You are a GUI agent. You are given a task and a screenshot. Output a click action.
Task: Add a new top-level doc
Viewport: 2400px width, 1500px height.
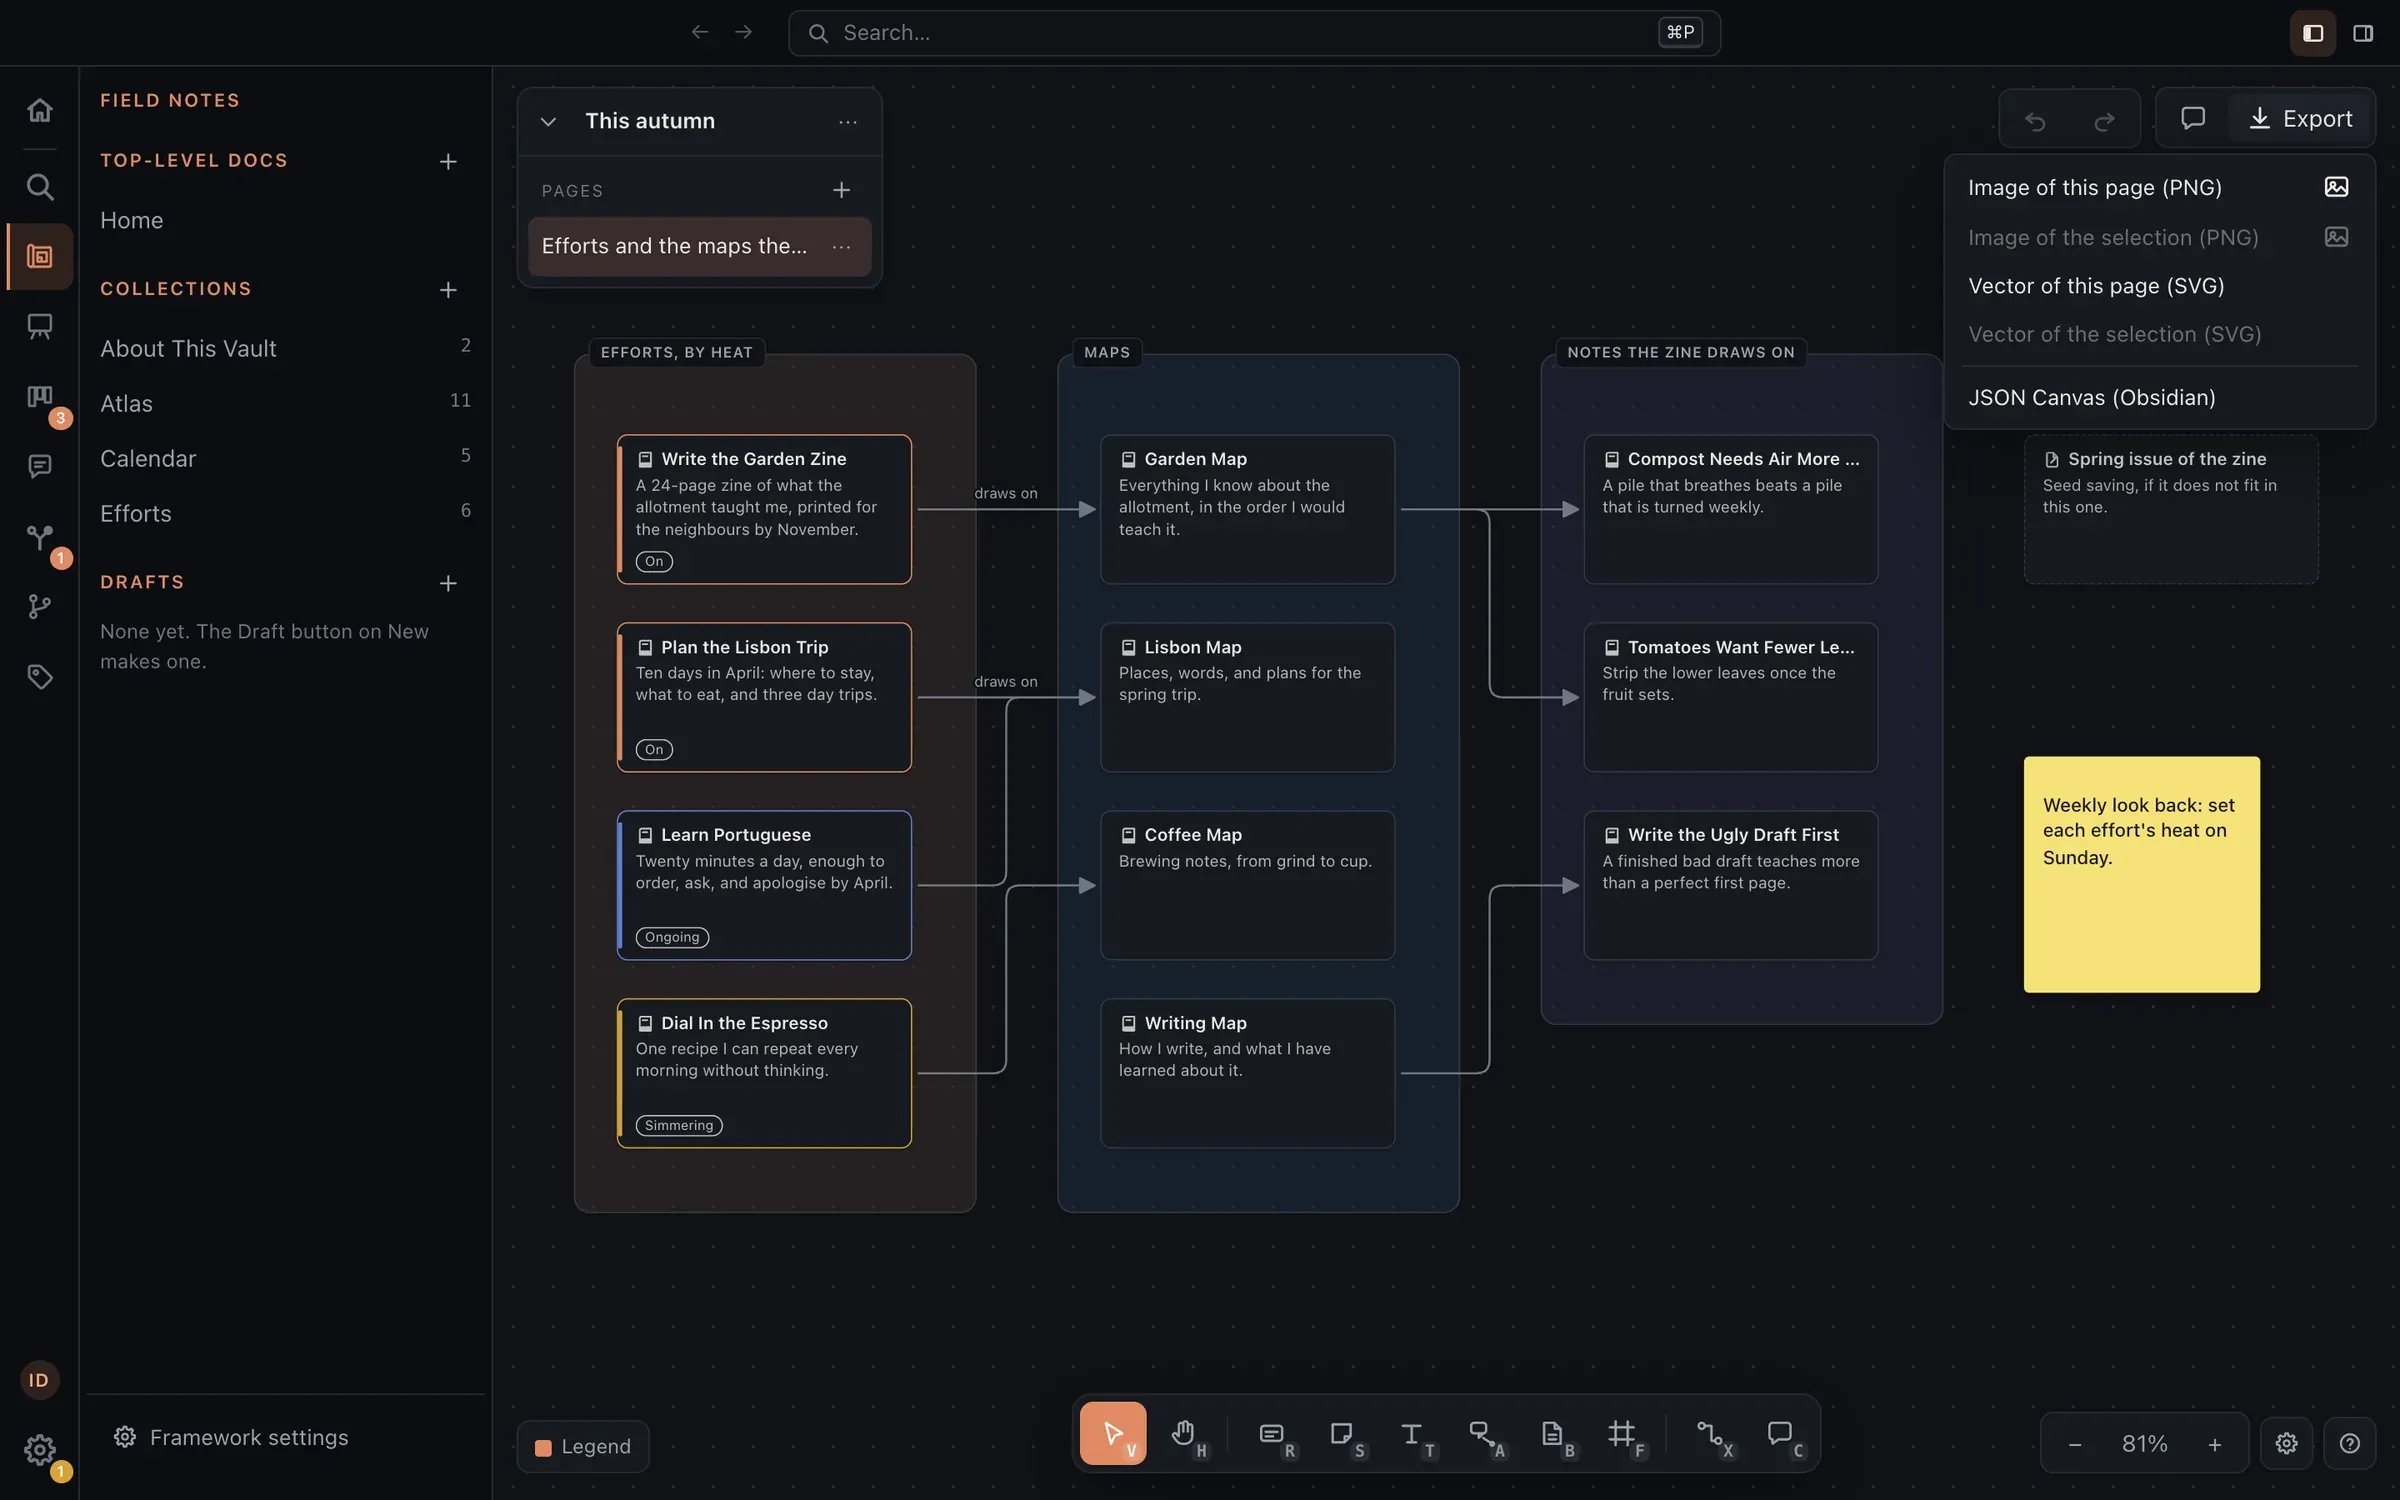(448, 161)
